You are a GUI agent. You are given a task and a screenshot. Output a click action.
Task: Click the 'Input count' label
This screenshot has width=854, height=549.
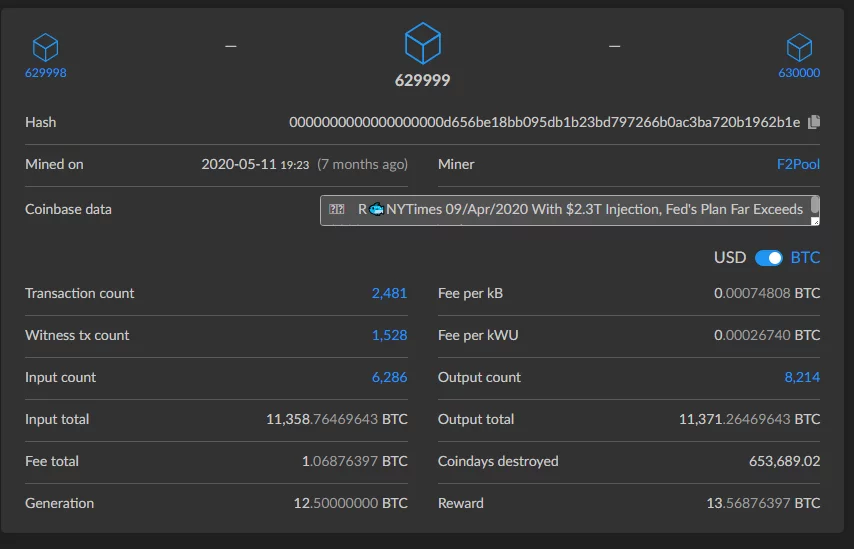point(60,377)
